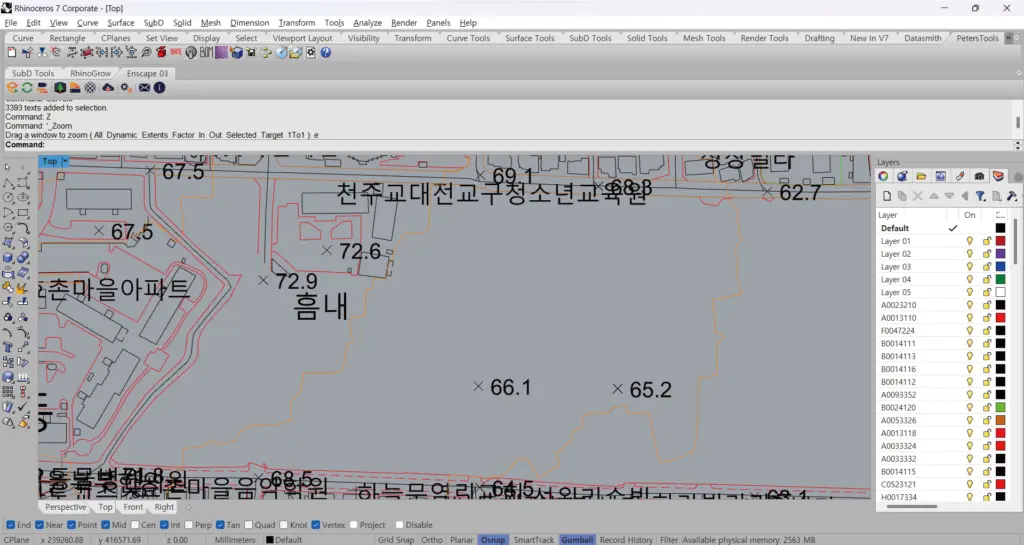Open the Layers panel stacked-layers tab icon
Viewport: 1024px width, 545px height.
click(x=998, y=176)
